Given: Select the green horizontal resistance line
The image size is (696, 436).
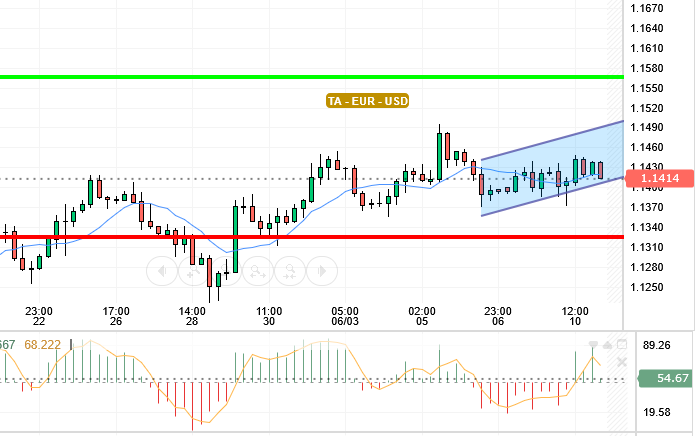Looking at the screenshot, I should pos(312,77).
